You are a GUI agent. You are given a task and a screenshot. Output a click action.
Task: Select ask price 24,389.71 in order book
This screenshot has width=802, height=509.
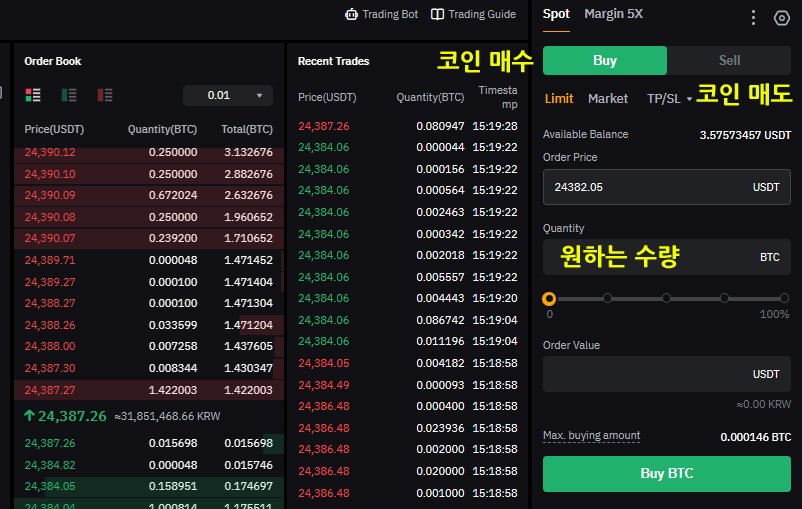click(x=50, y=260)
